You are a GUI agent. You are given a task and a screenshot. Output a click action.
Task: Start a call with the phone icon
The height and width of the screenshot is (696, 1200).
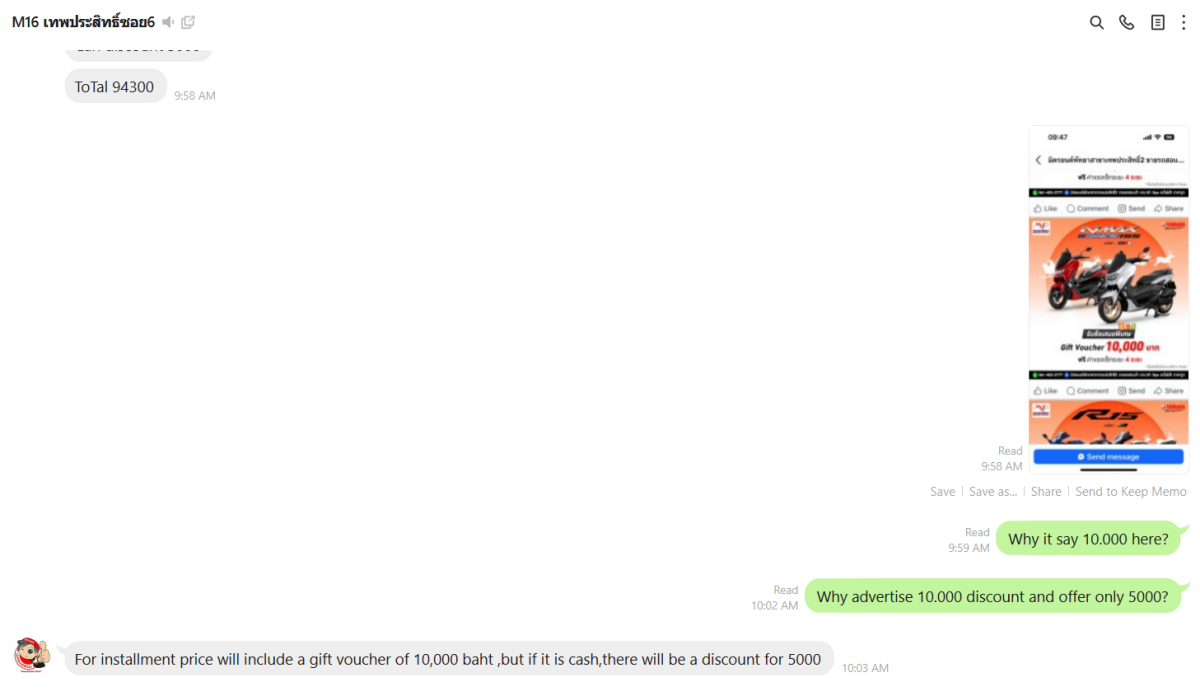coord(1127,22)
